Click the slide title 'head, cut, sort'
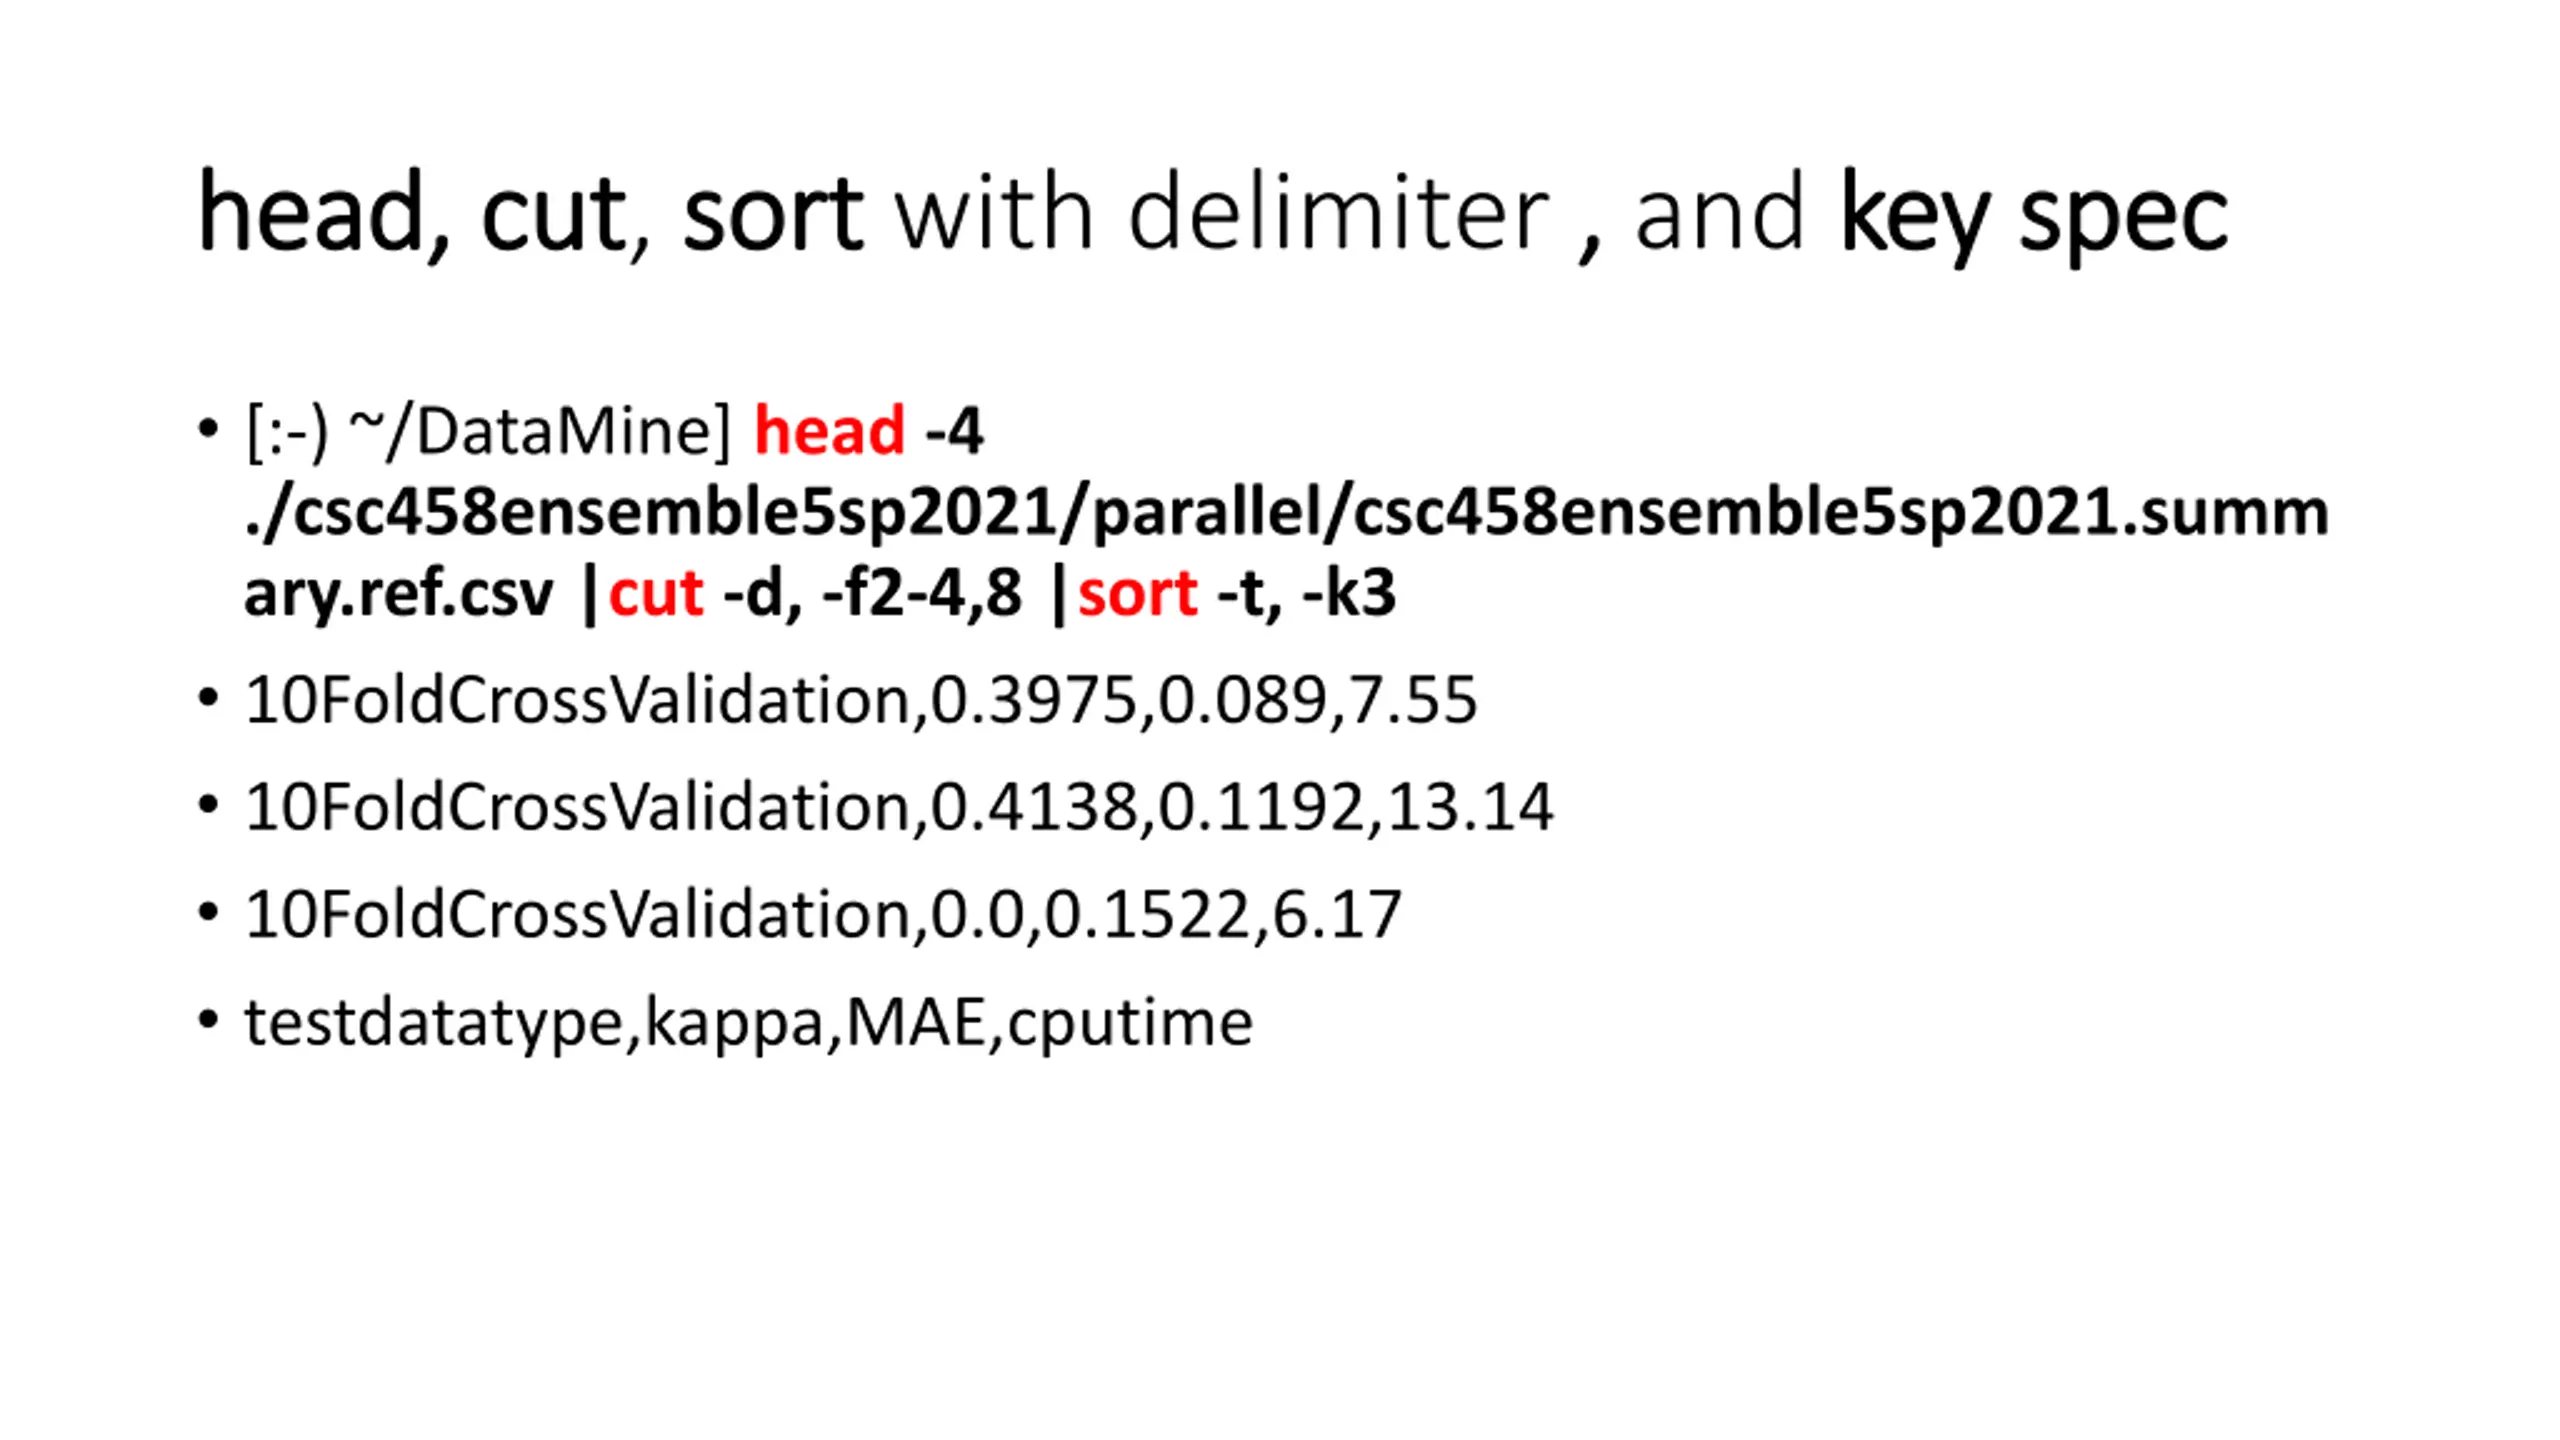Viewport: 2560px width, 1440px height. click(x=530, y=214)
